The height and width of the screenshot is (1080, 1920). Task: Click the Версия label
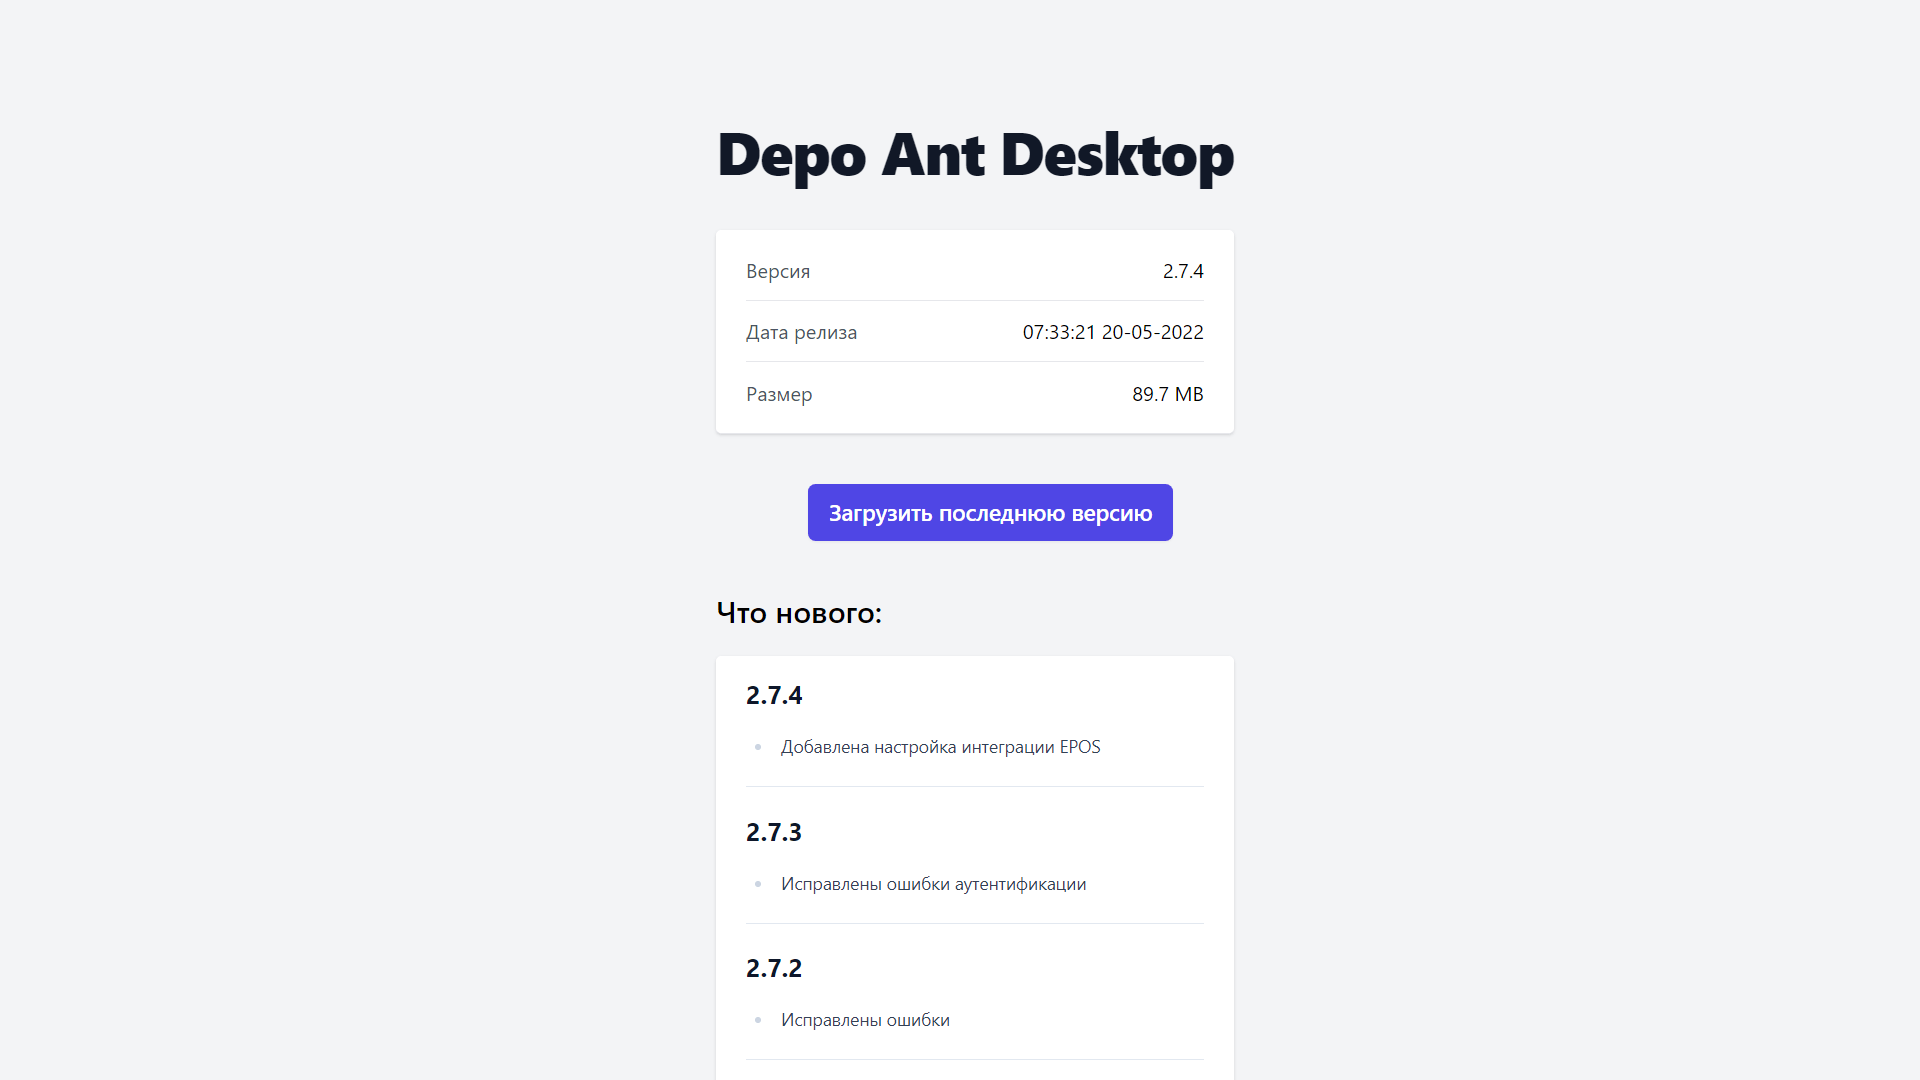click(x=778, y=271)
